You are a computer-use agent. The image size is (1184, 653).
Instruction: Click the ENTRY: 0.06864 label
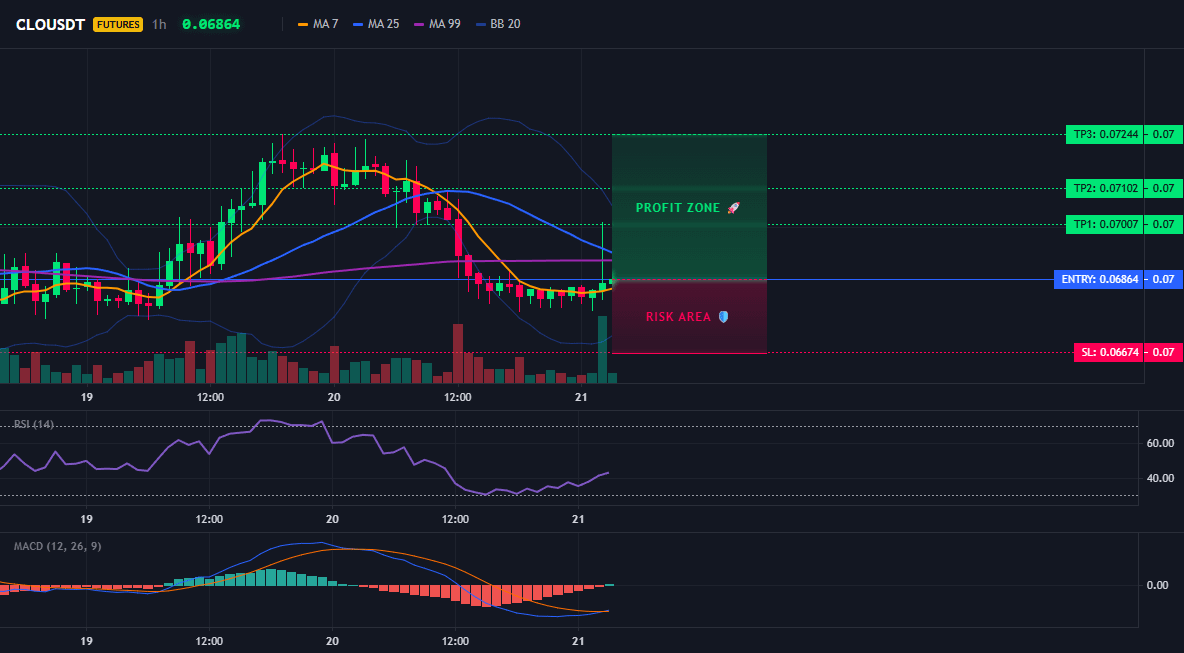pos(1097,279)
